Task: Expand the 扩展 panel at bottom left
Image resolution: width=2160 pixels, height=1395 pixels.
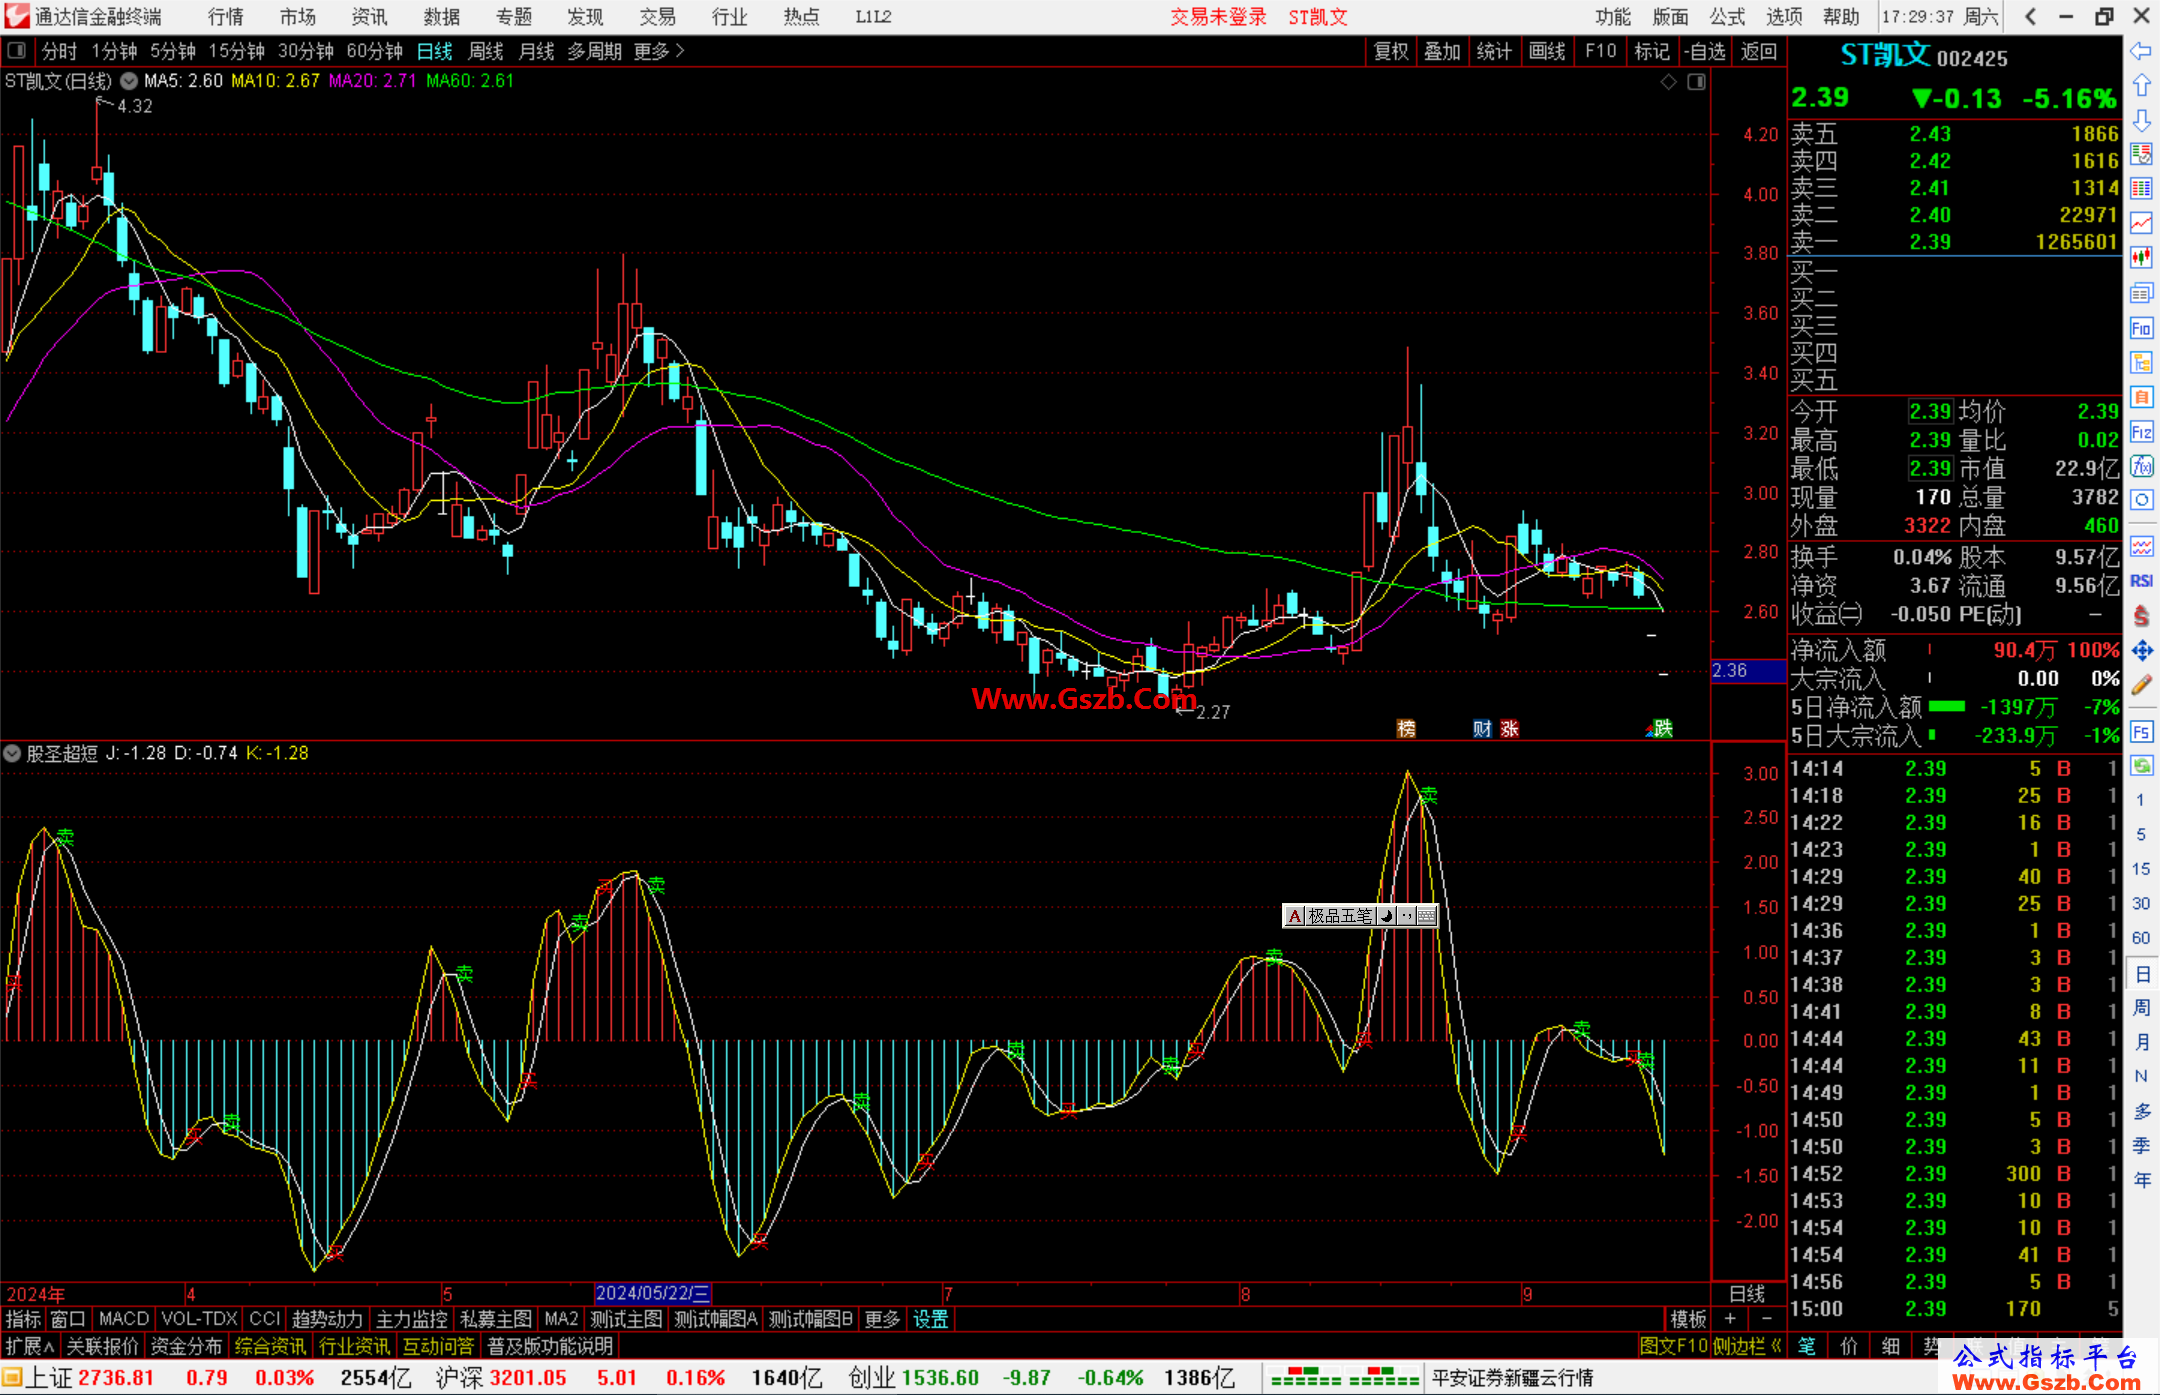Action: pyautogui.click(x=29, y=1346)
